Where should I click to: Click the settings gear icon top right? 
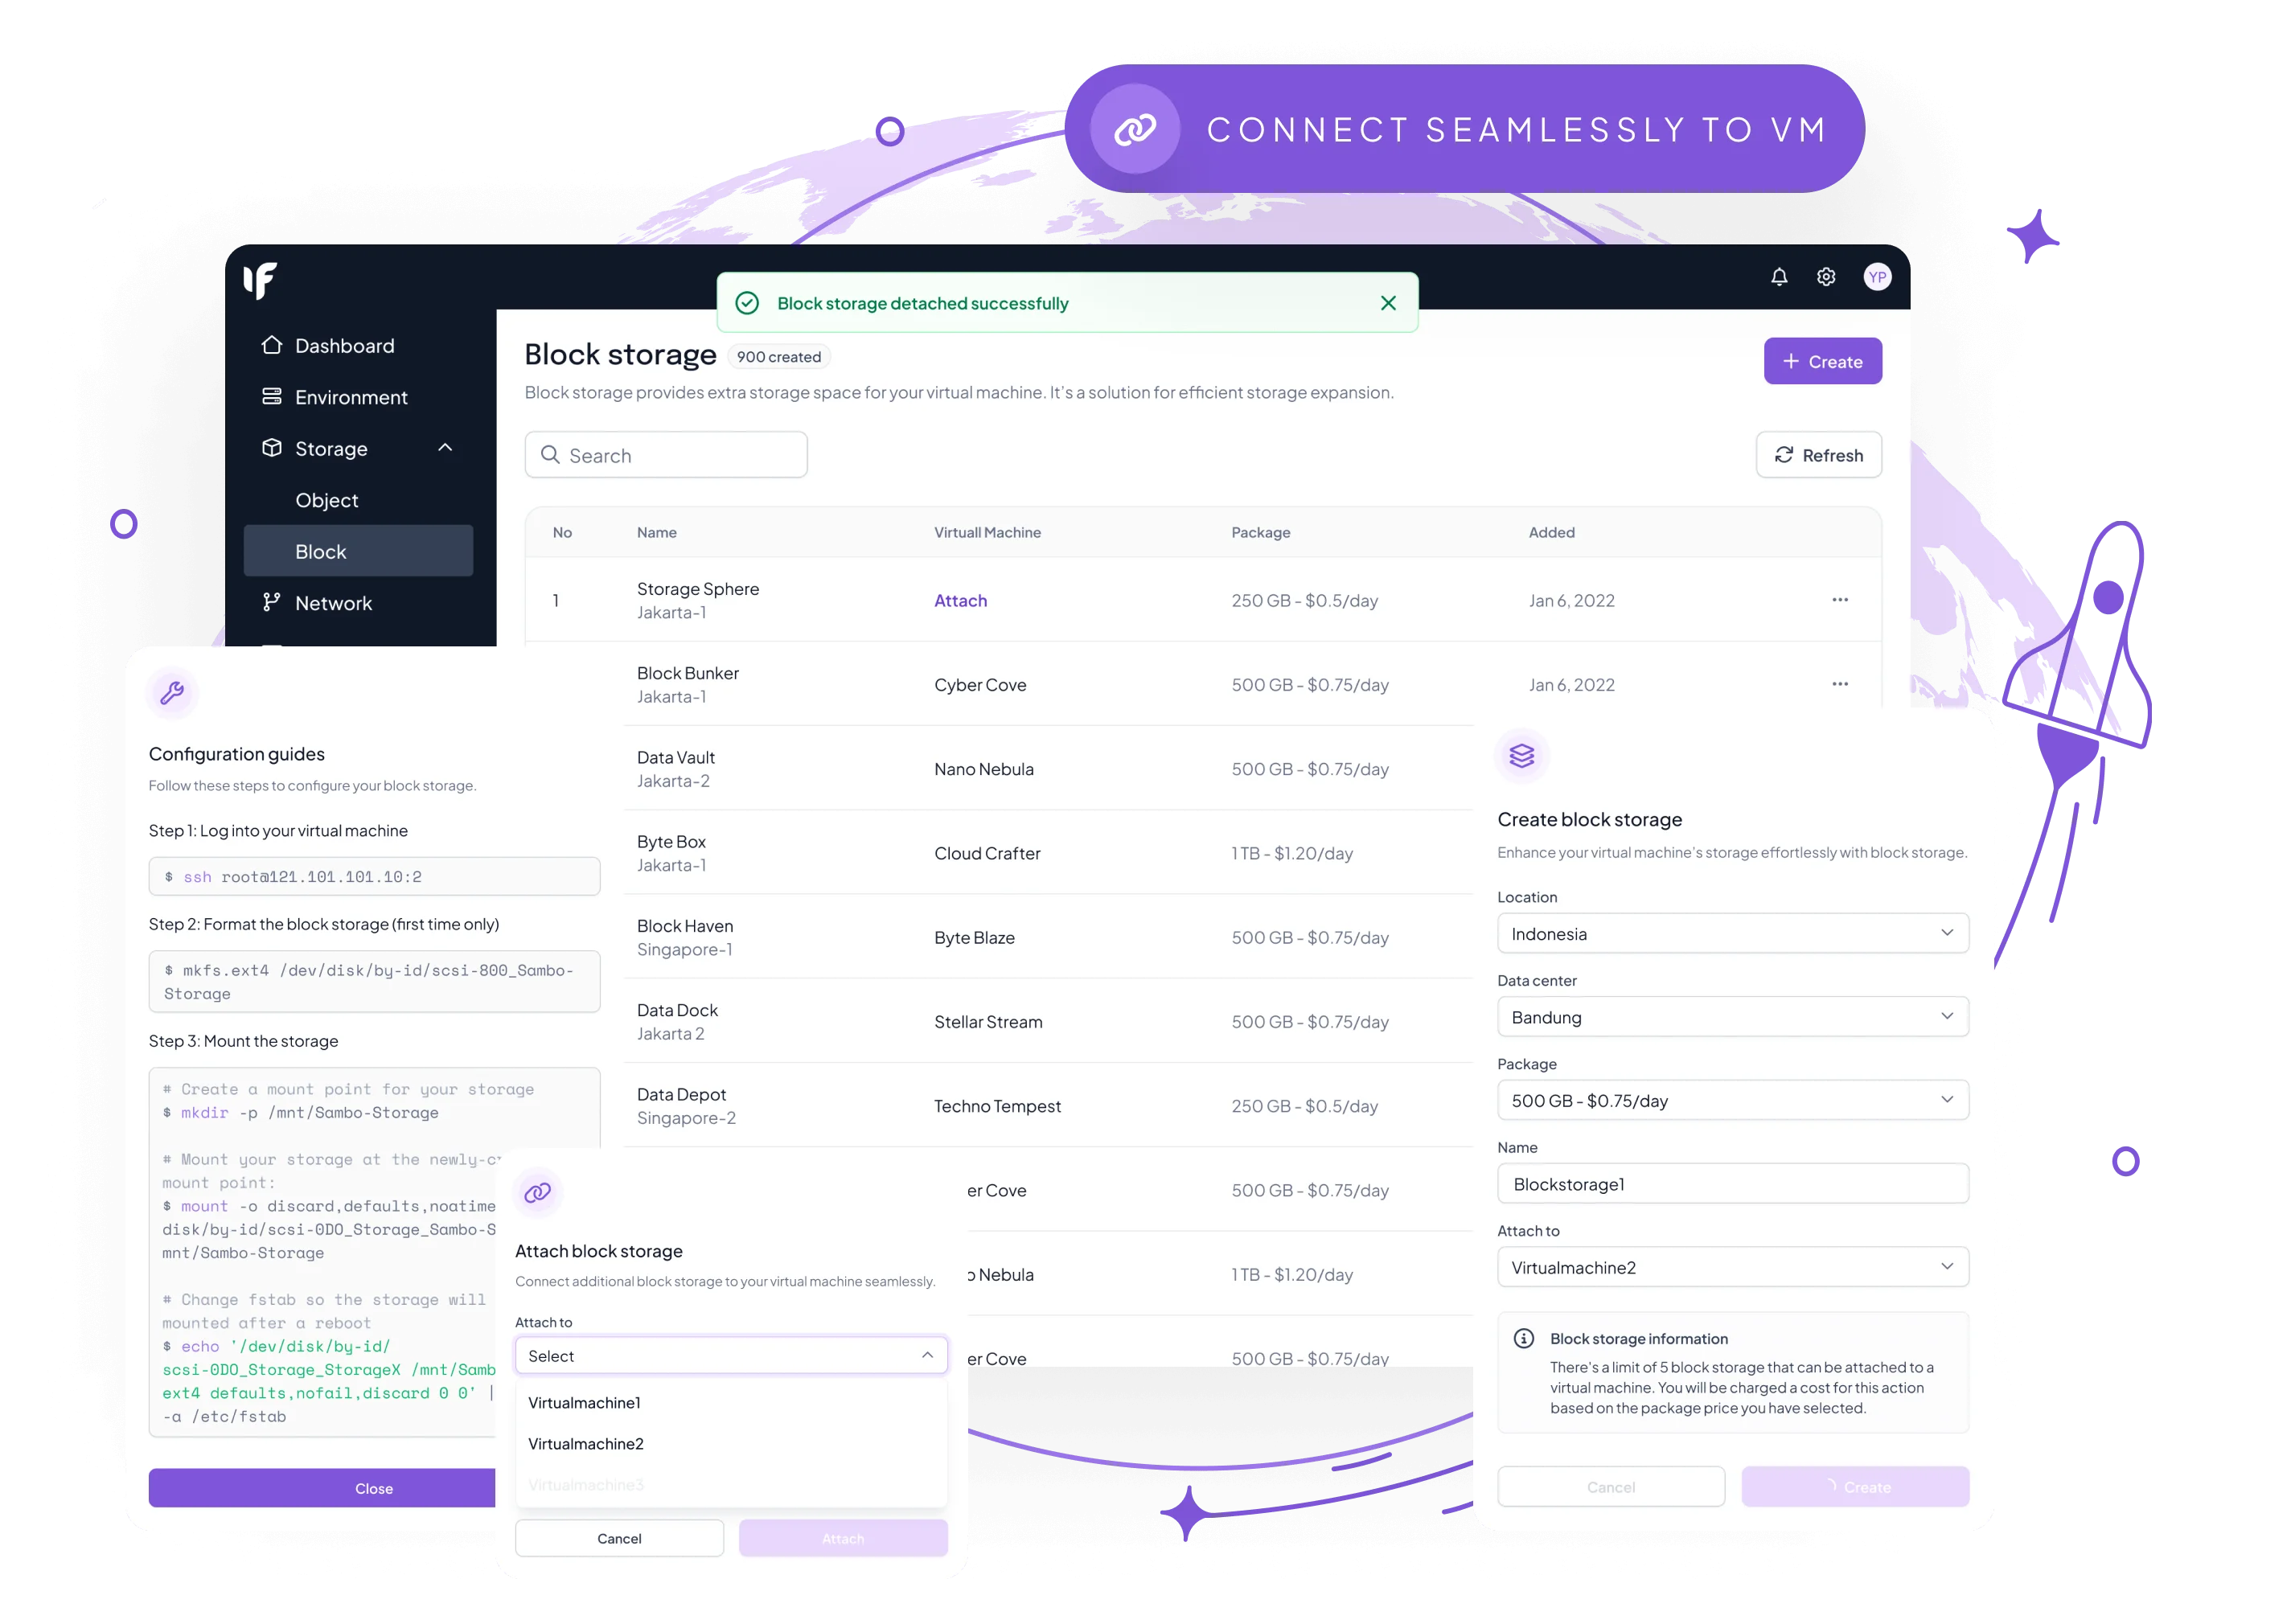click(1827, 276)
